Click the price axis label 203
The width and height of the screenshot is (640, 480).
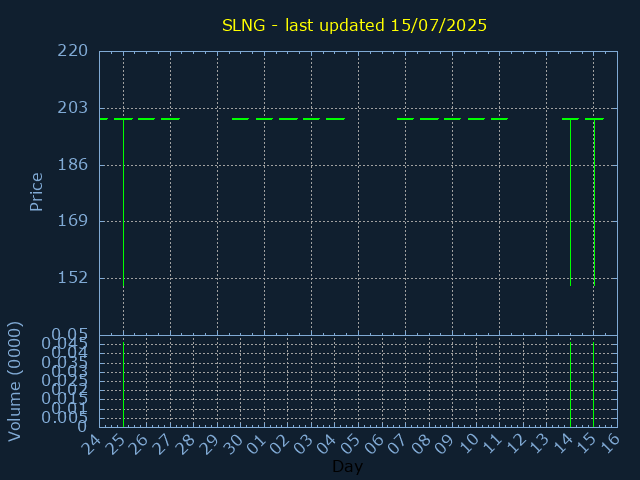click(73, 108)
